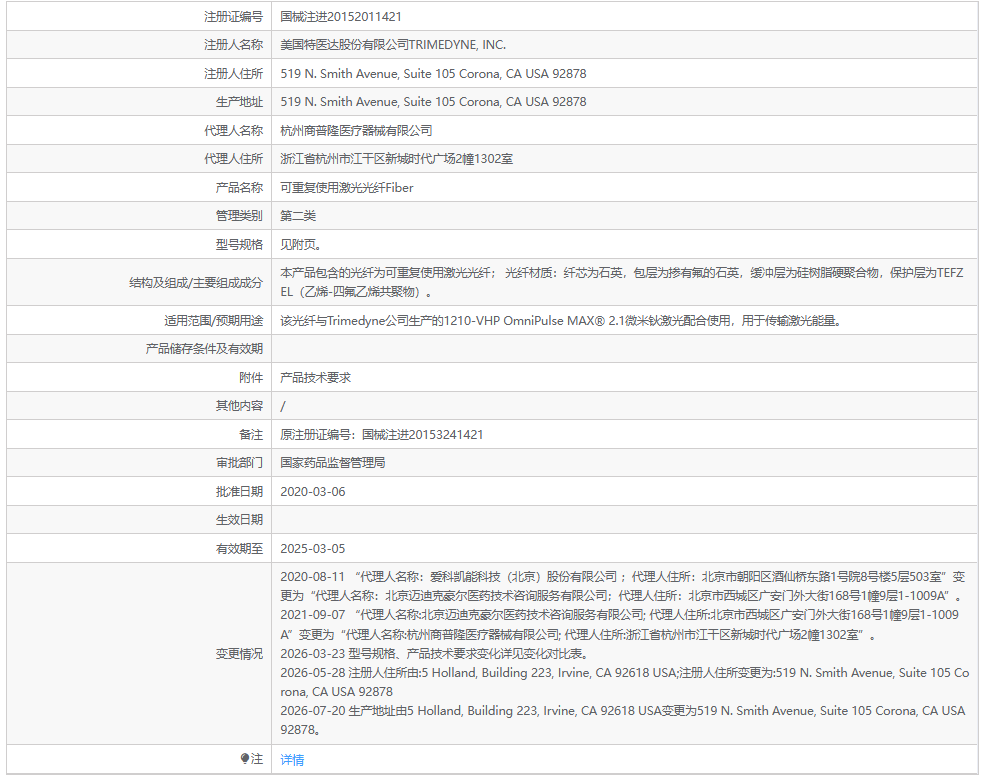Click the 其他内容 label
The width and height of the screenshot is (981, 779).
pos(240,406)
